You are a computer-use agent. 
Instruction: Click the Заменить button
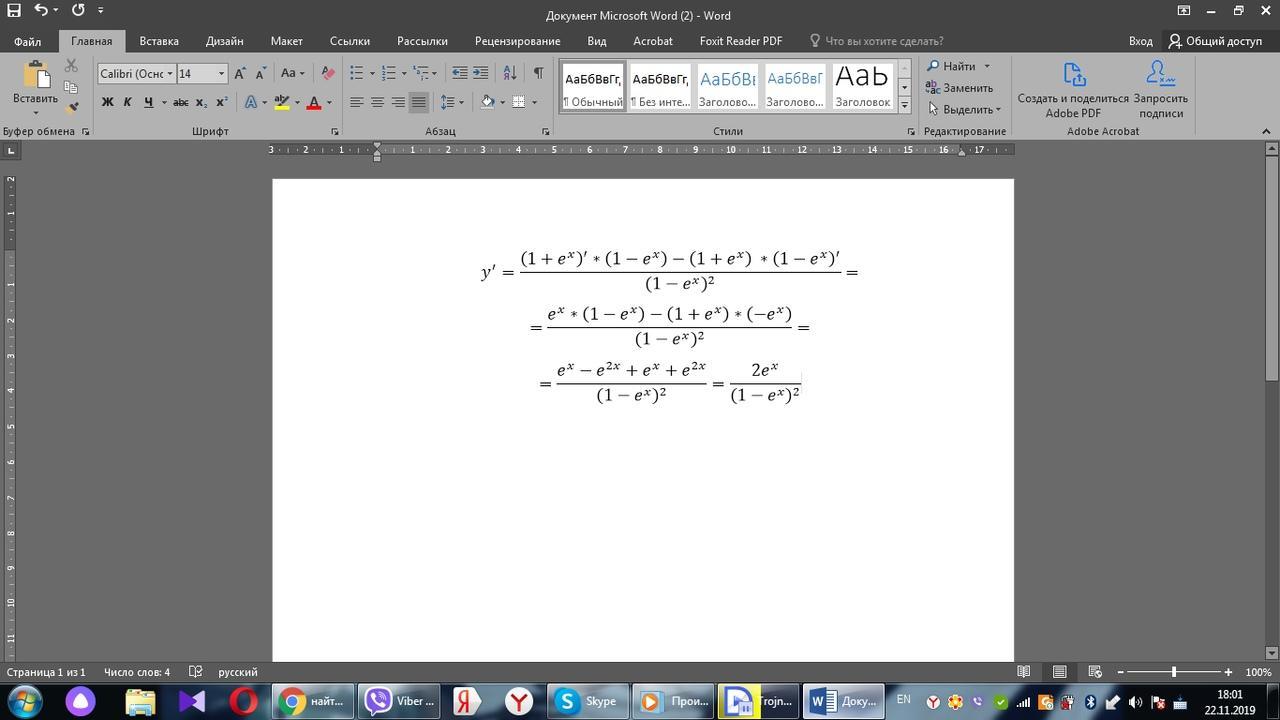tap(960, 88)
